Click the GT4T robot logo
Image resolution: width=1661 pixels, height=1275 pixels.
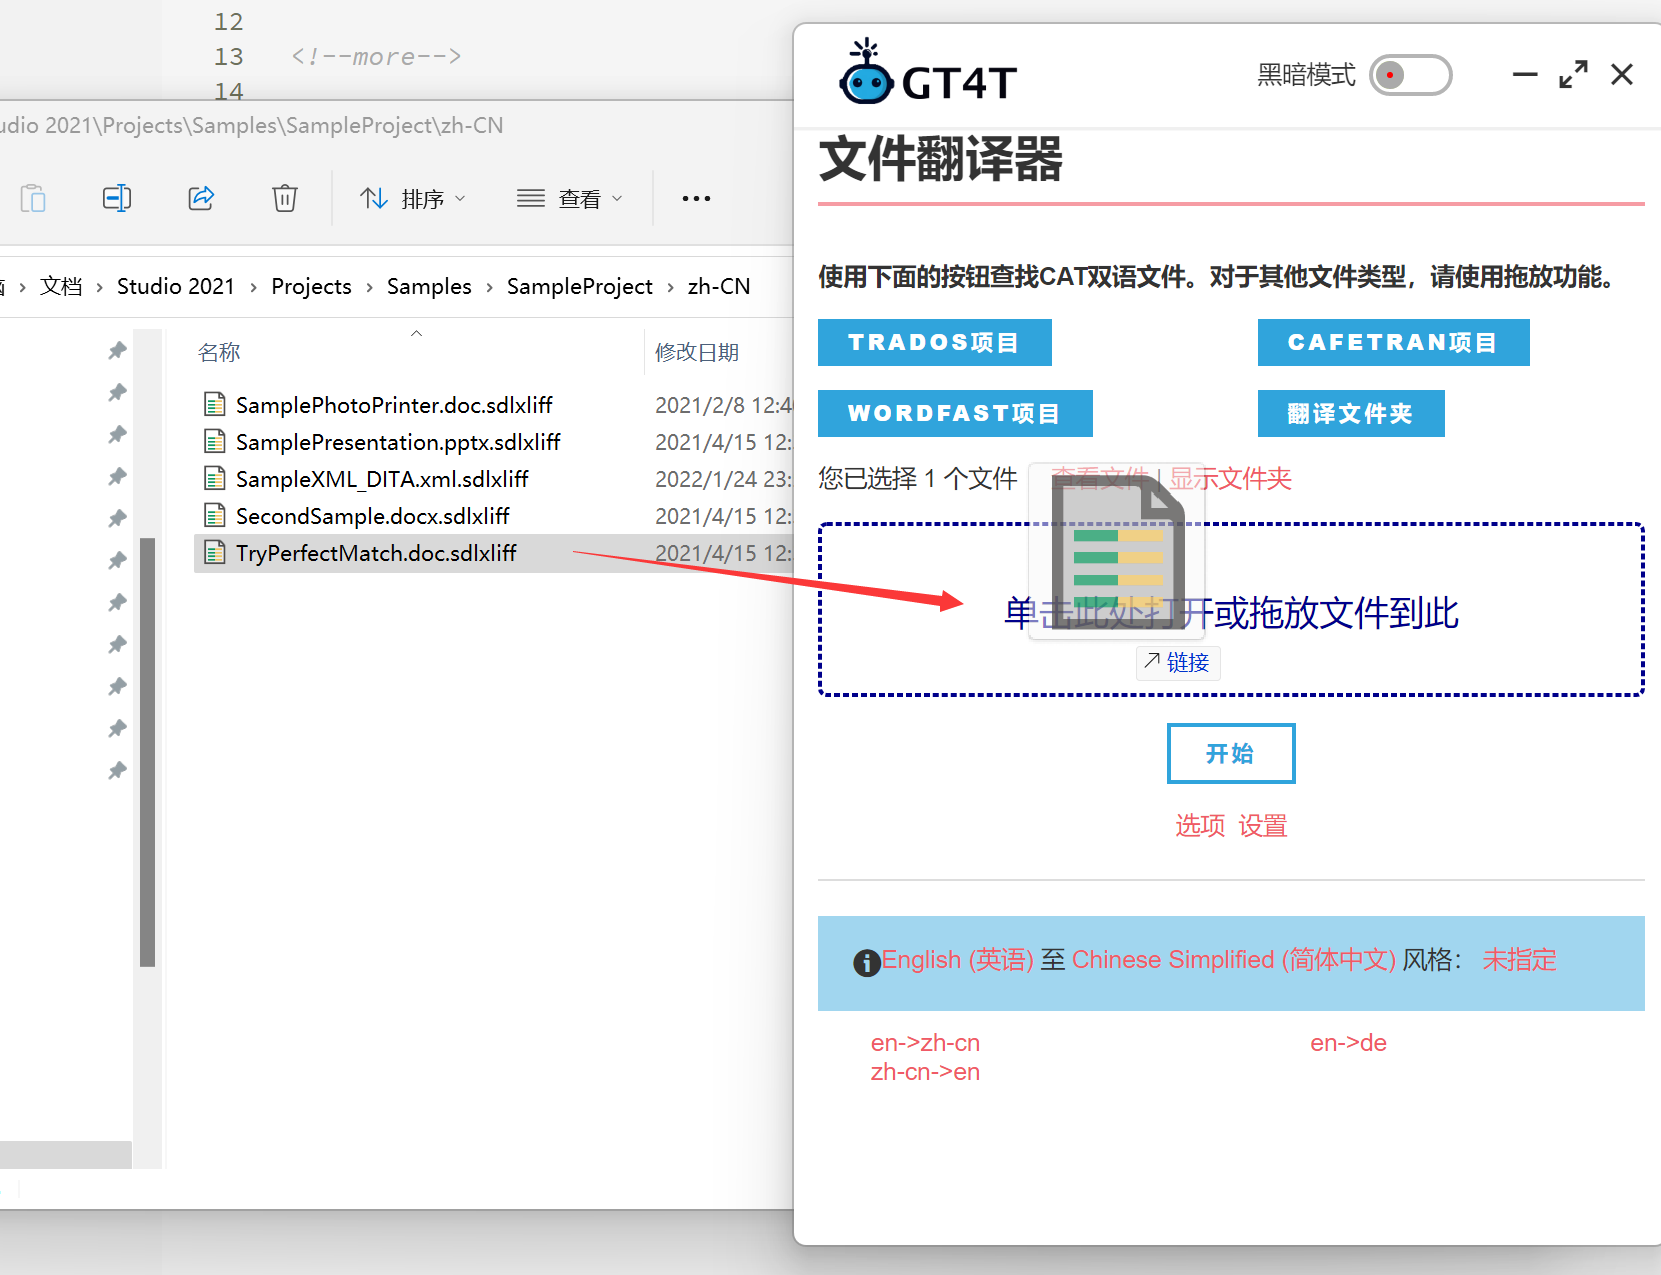coord(866,74)
